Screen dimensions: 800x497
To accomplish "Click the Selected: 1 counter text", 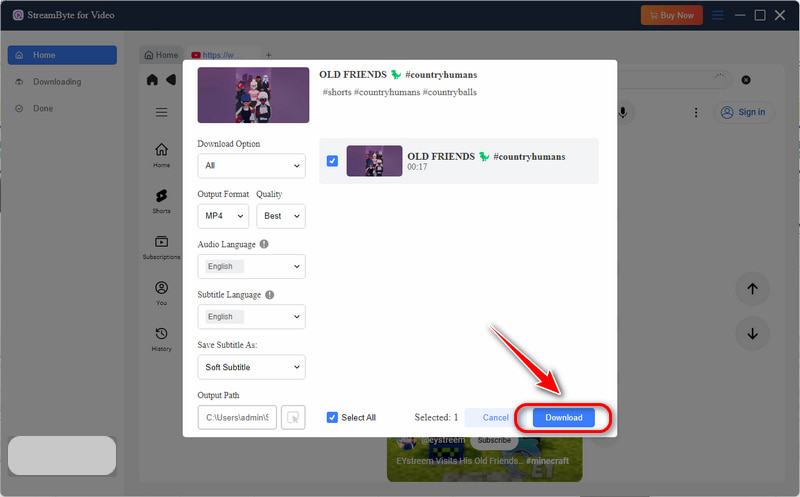I will pyautogui.click(x=436, y=417).
